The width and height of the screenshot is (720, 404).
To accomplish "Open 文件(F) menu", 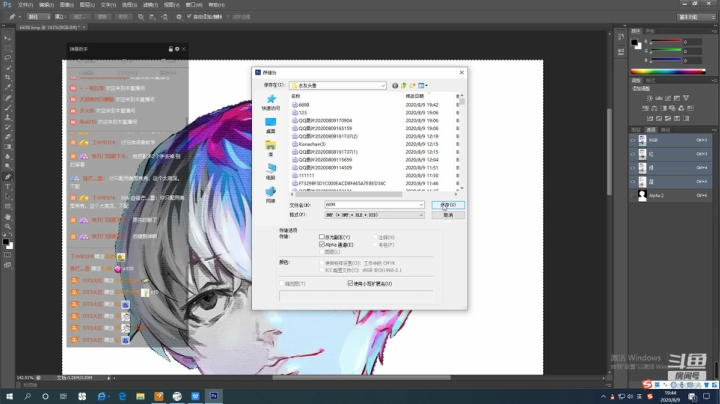I will pos(25,5).
